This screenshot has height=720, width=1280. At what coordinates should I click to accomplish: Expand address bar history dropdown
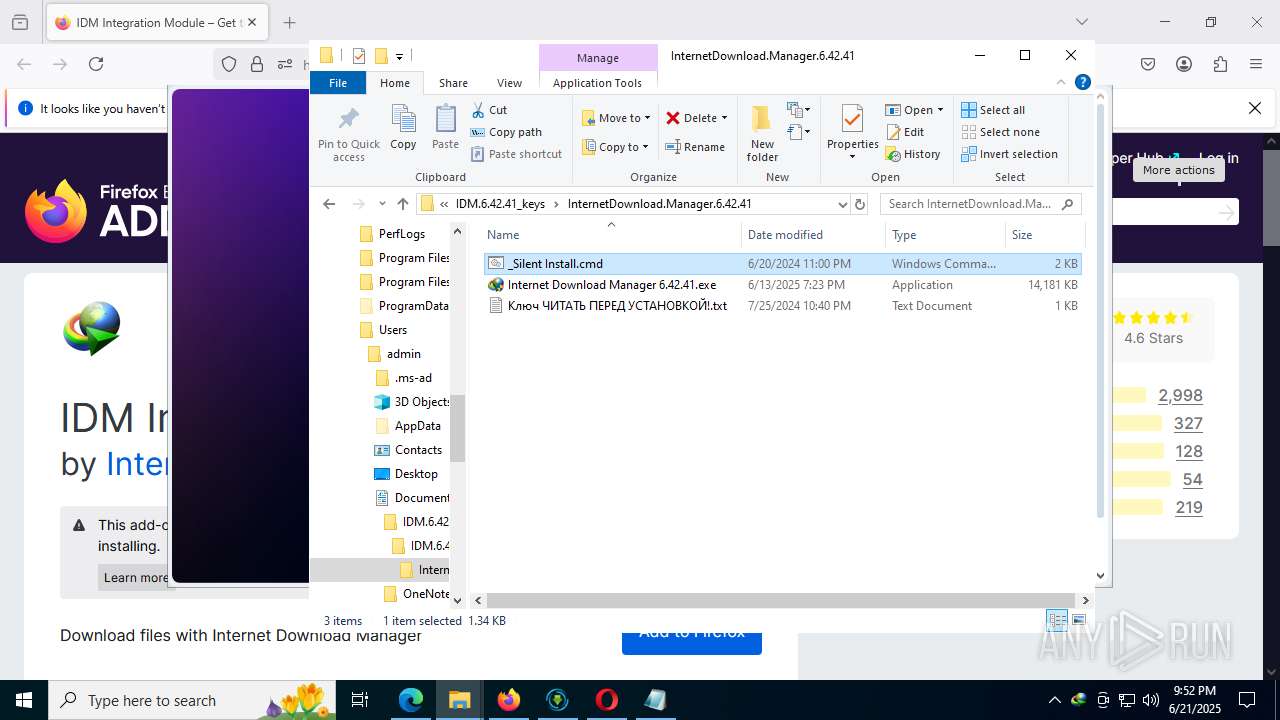point(842,204)
